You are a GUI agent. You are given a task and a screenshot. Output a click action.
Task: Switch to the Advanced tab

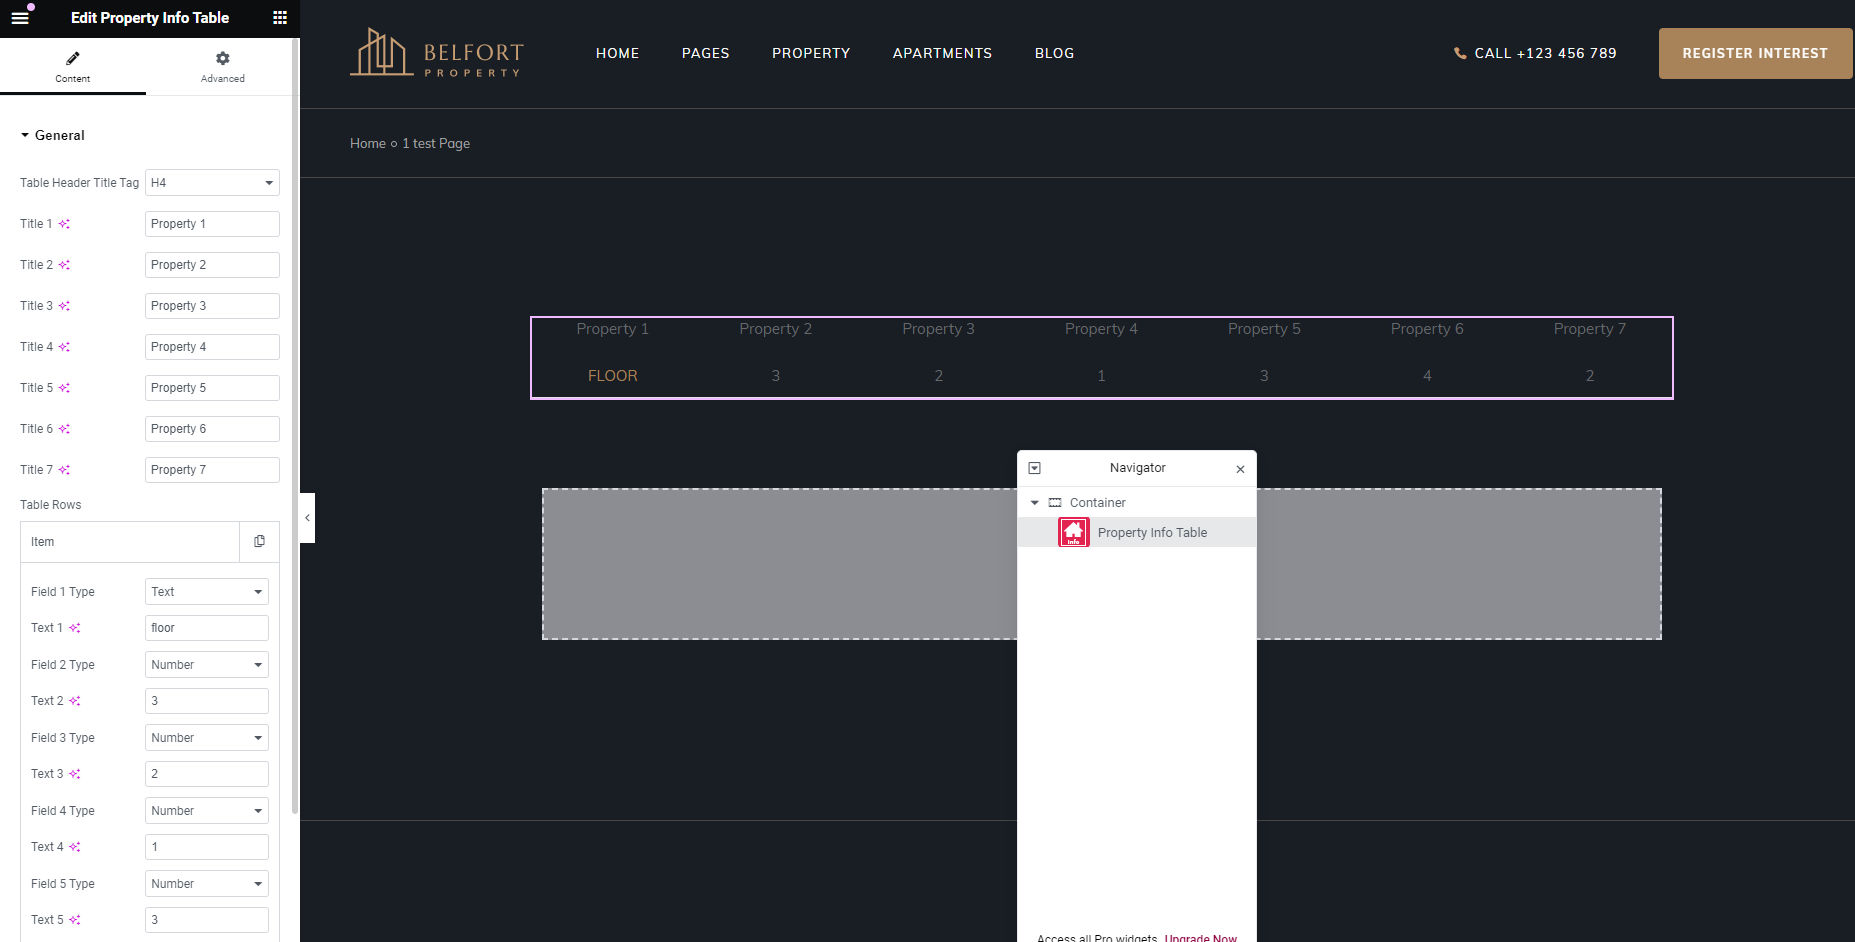tap(222, 67)
